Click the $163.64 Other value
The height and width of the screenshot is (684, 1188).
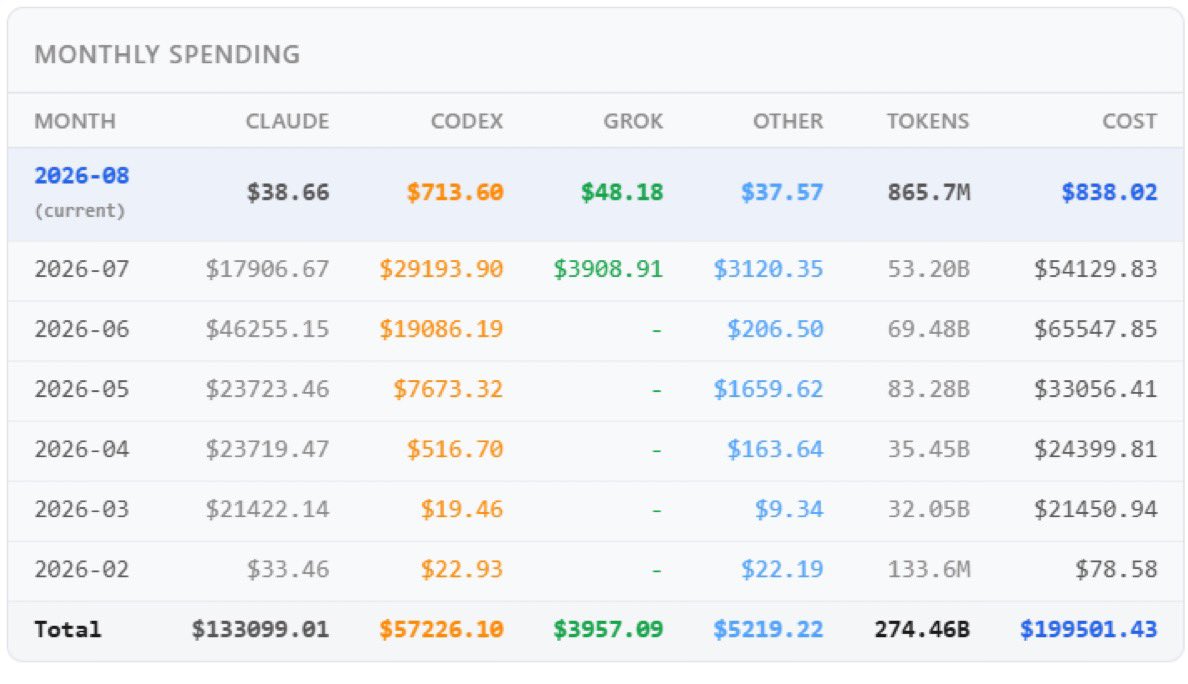[775, 449]
